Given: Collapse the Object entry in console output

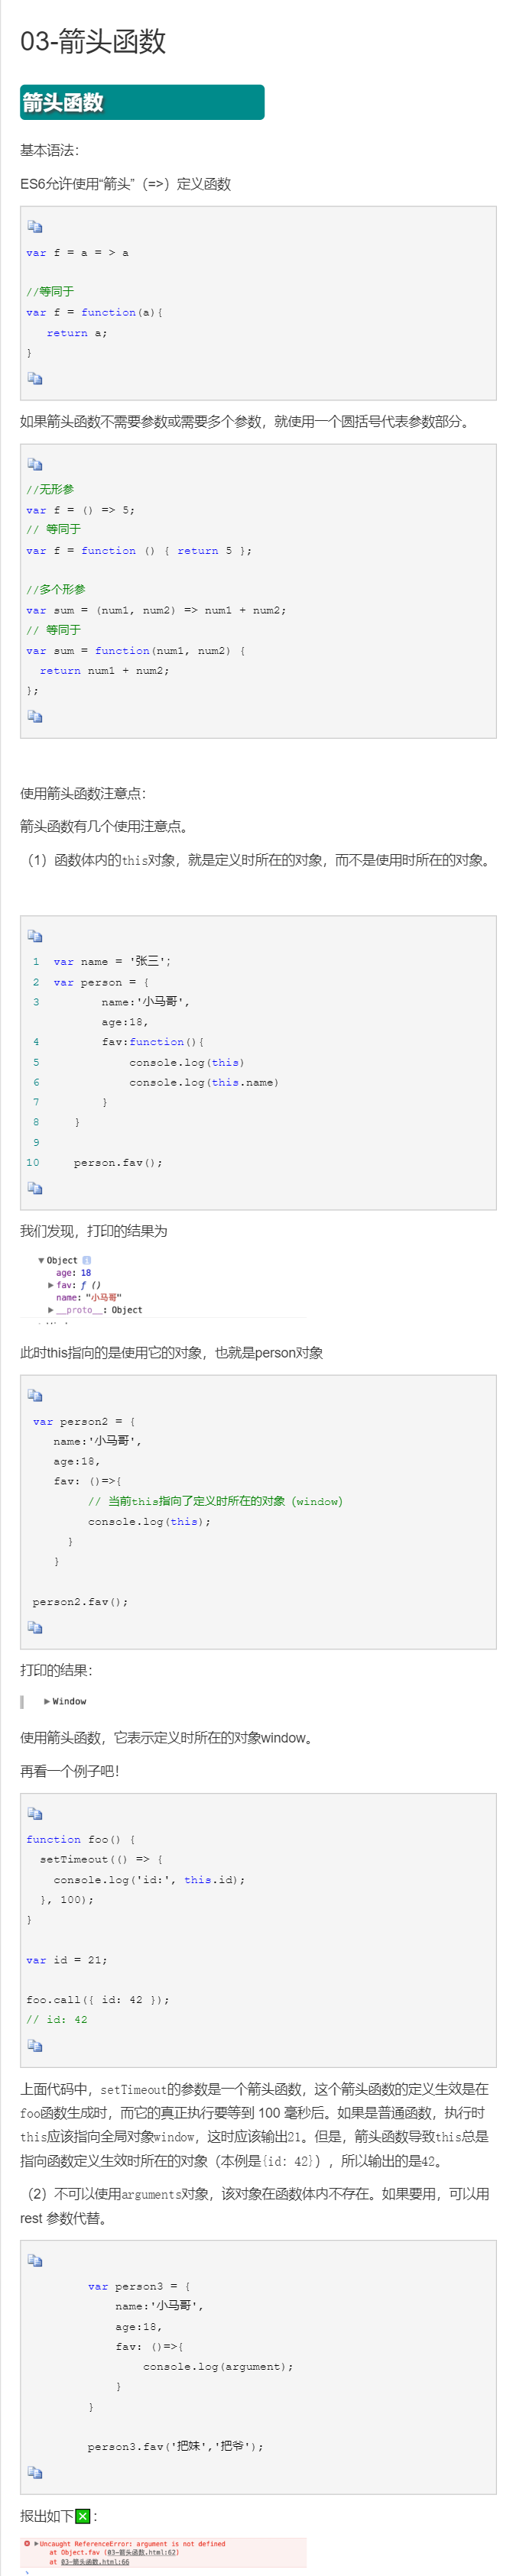Looking at the screenshot, I should pyautogui.click(x=41, y=1260).
